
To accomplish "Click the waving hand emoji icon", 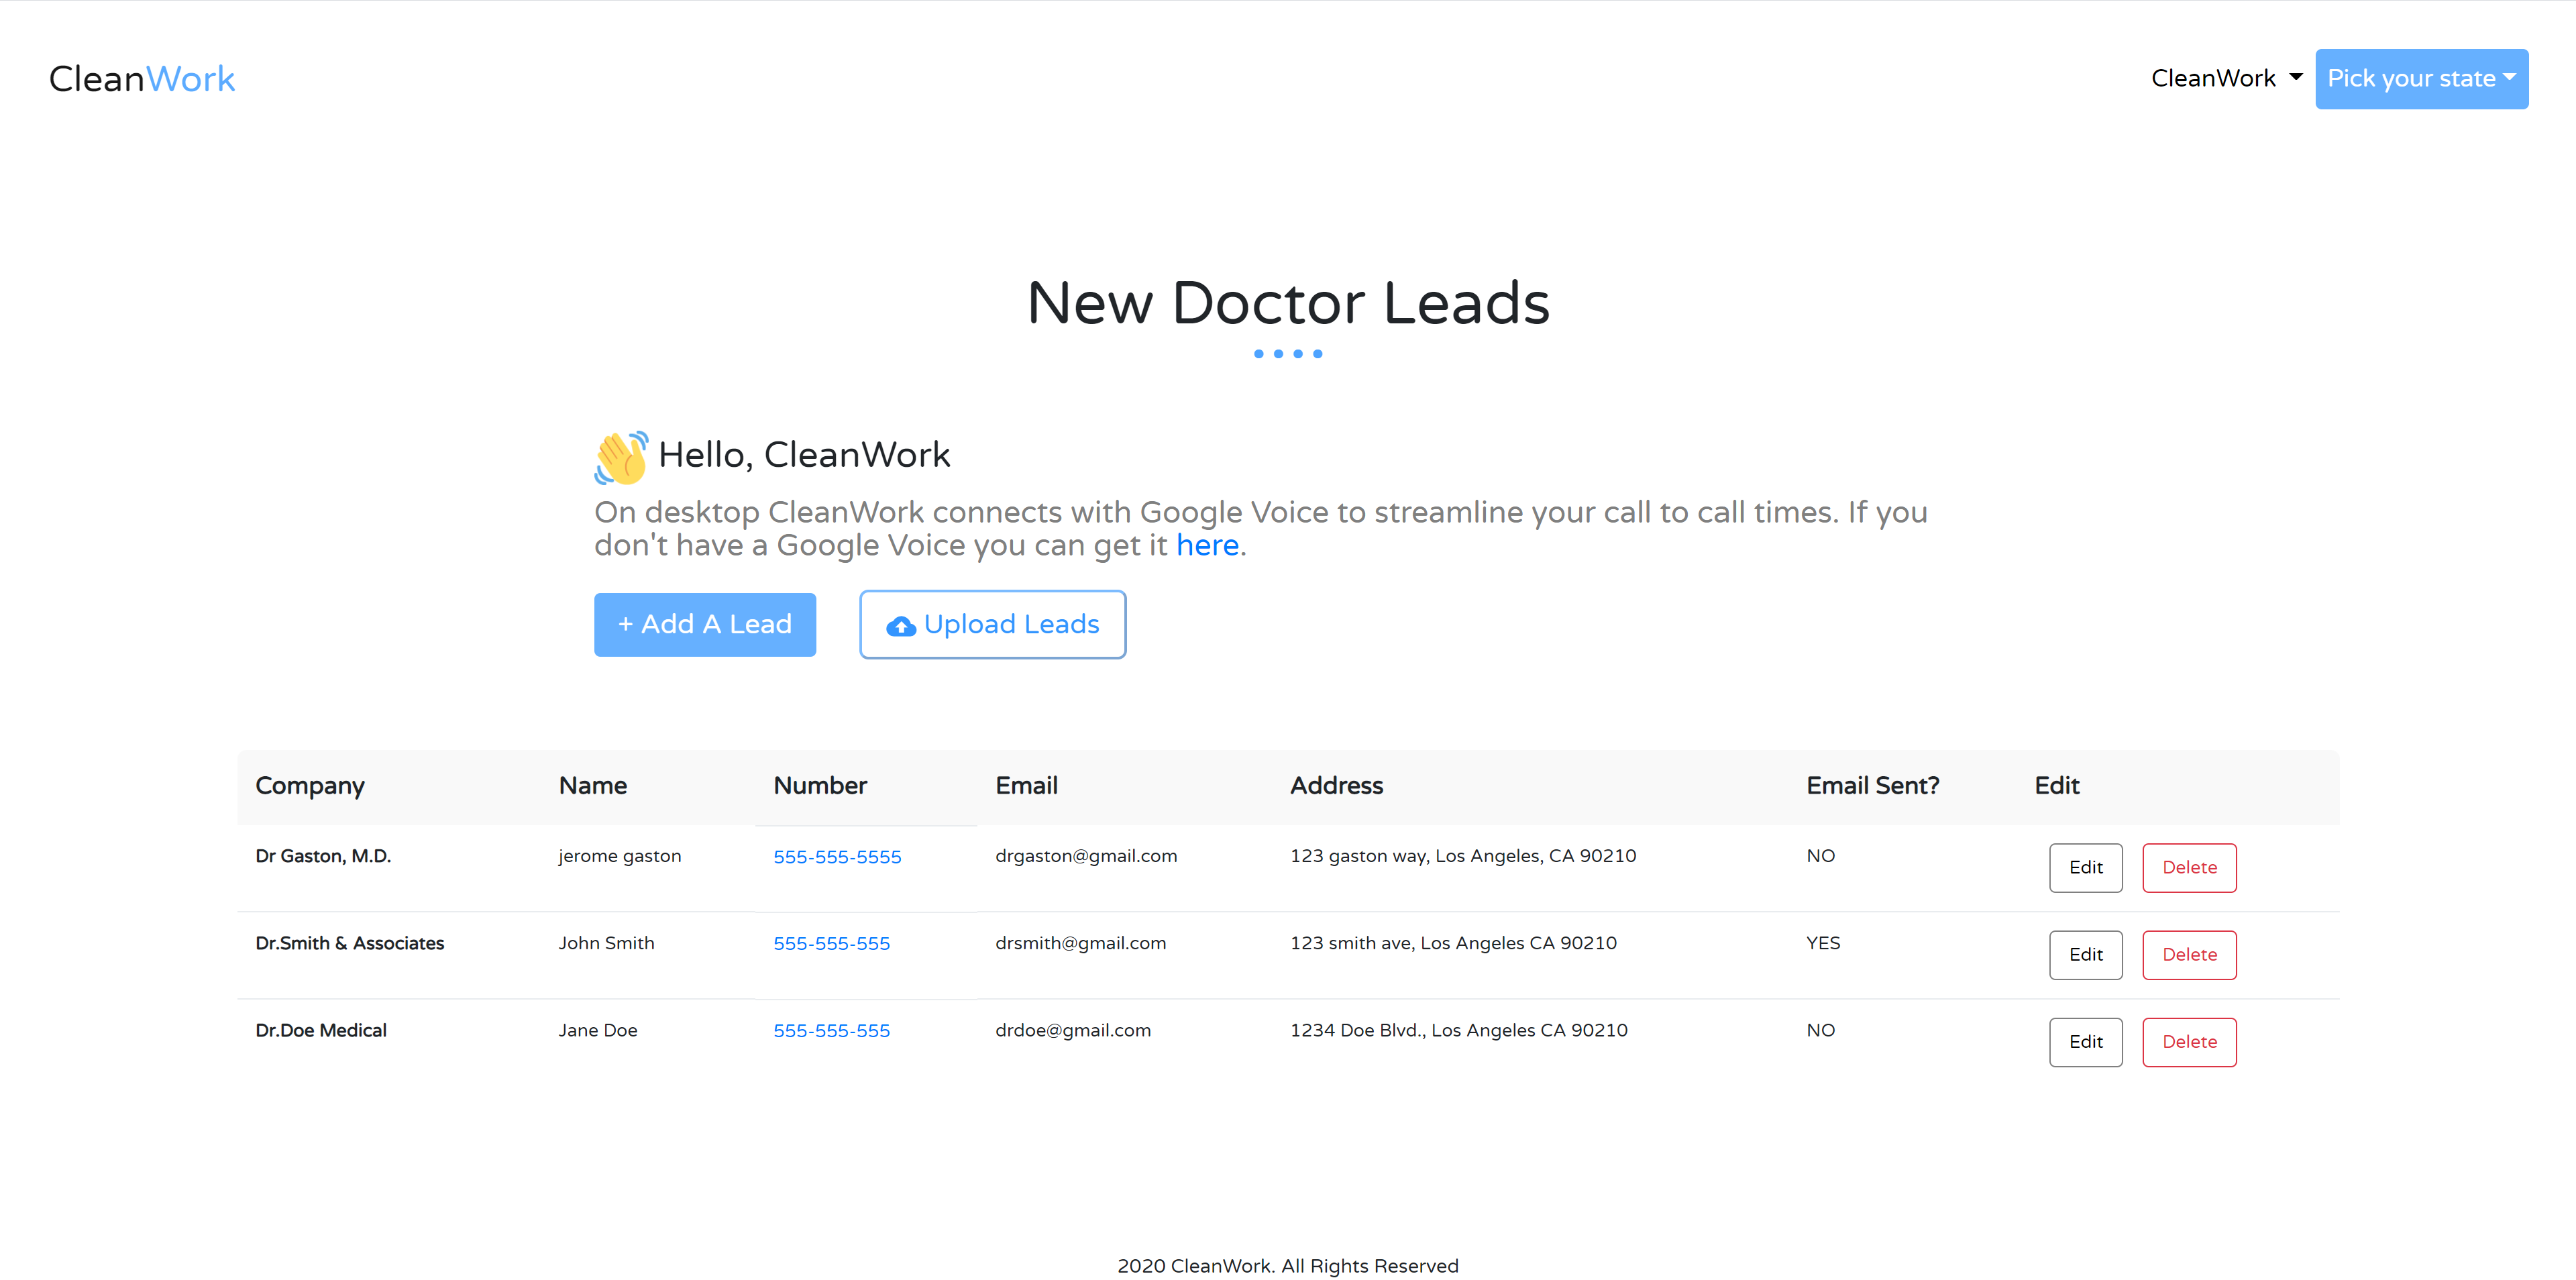I will (621, 457).
